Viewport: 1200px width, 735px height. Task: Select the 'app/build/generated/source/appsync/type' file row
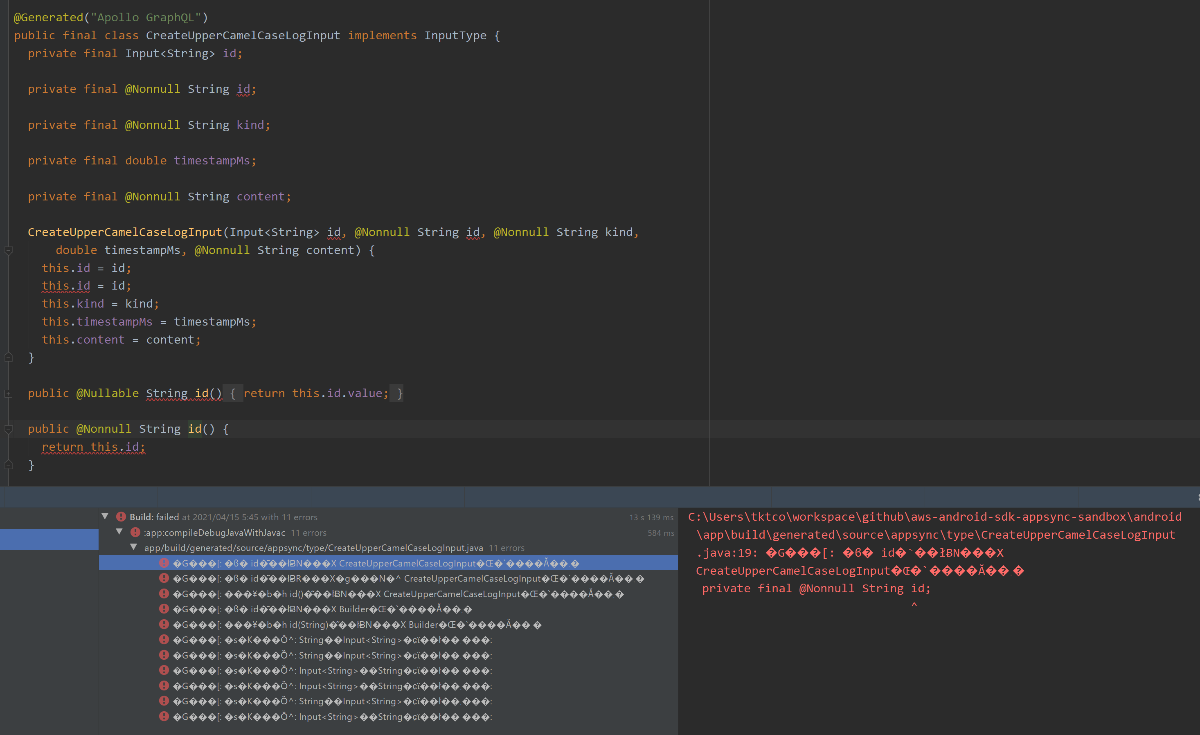click(388, 548)
